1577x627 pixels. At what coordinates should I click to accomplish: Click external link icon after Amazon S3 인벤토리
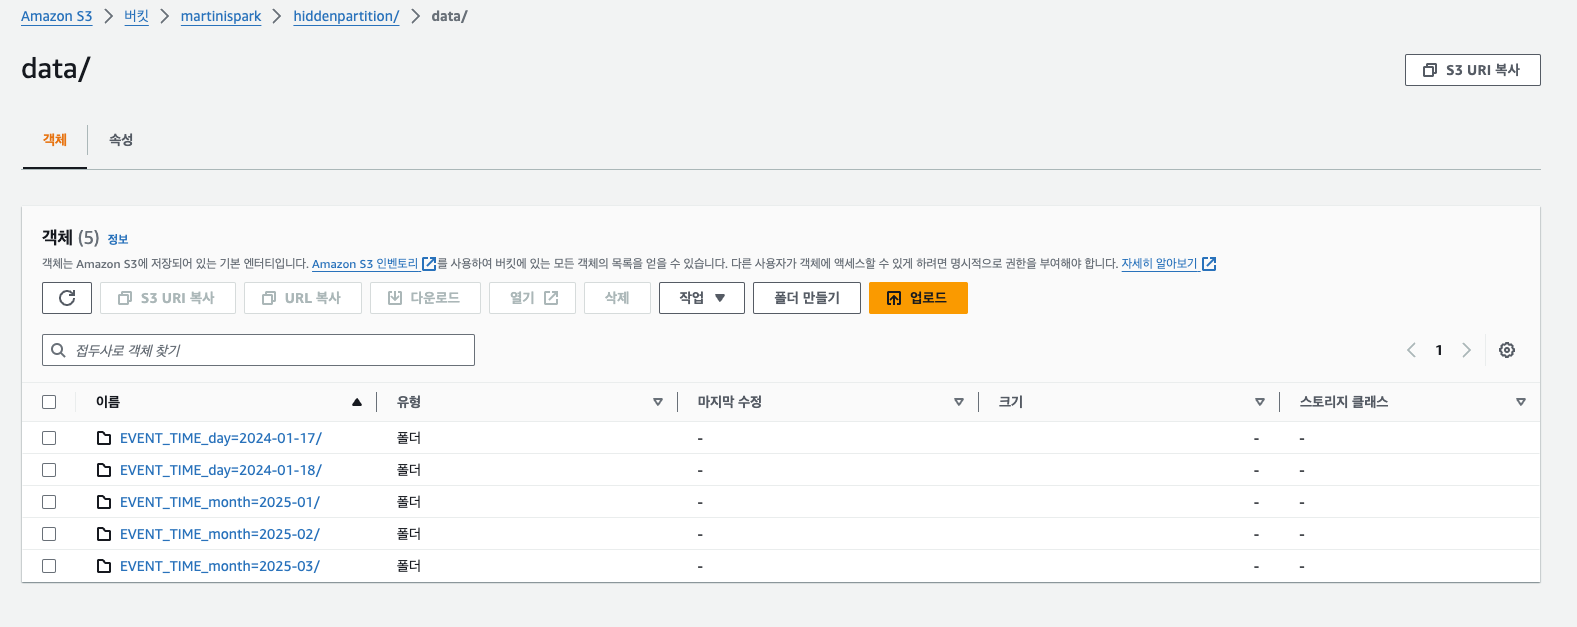pyautogui.click(x=429, y=264)
